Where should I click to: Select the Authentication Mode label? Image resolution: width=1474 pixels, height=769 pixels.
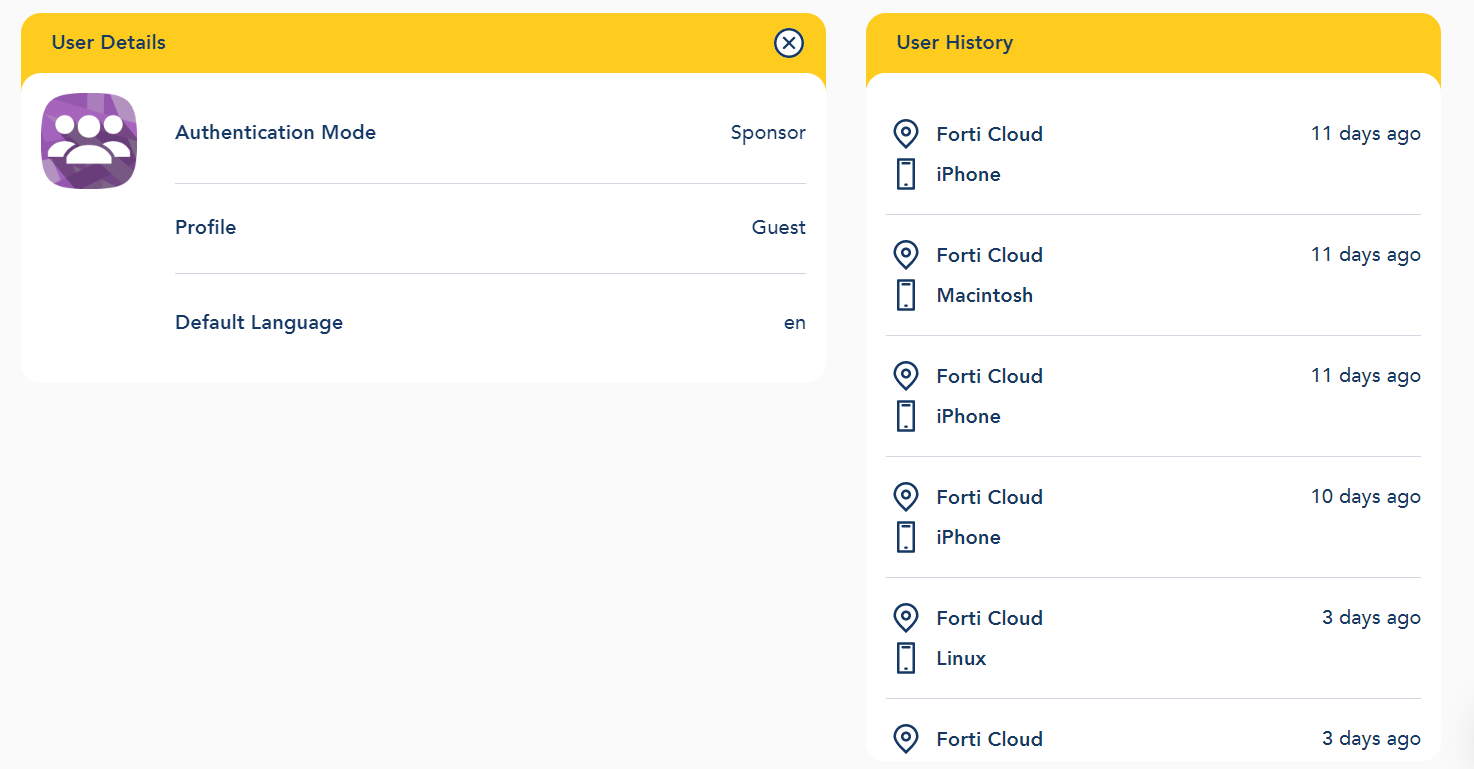(x=275, y=132)
